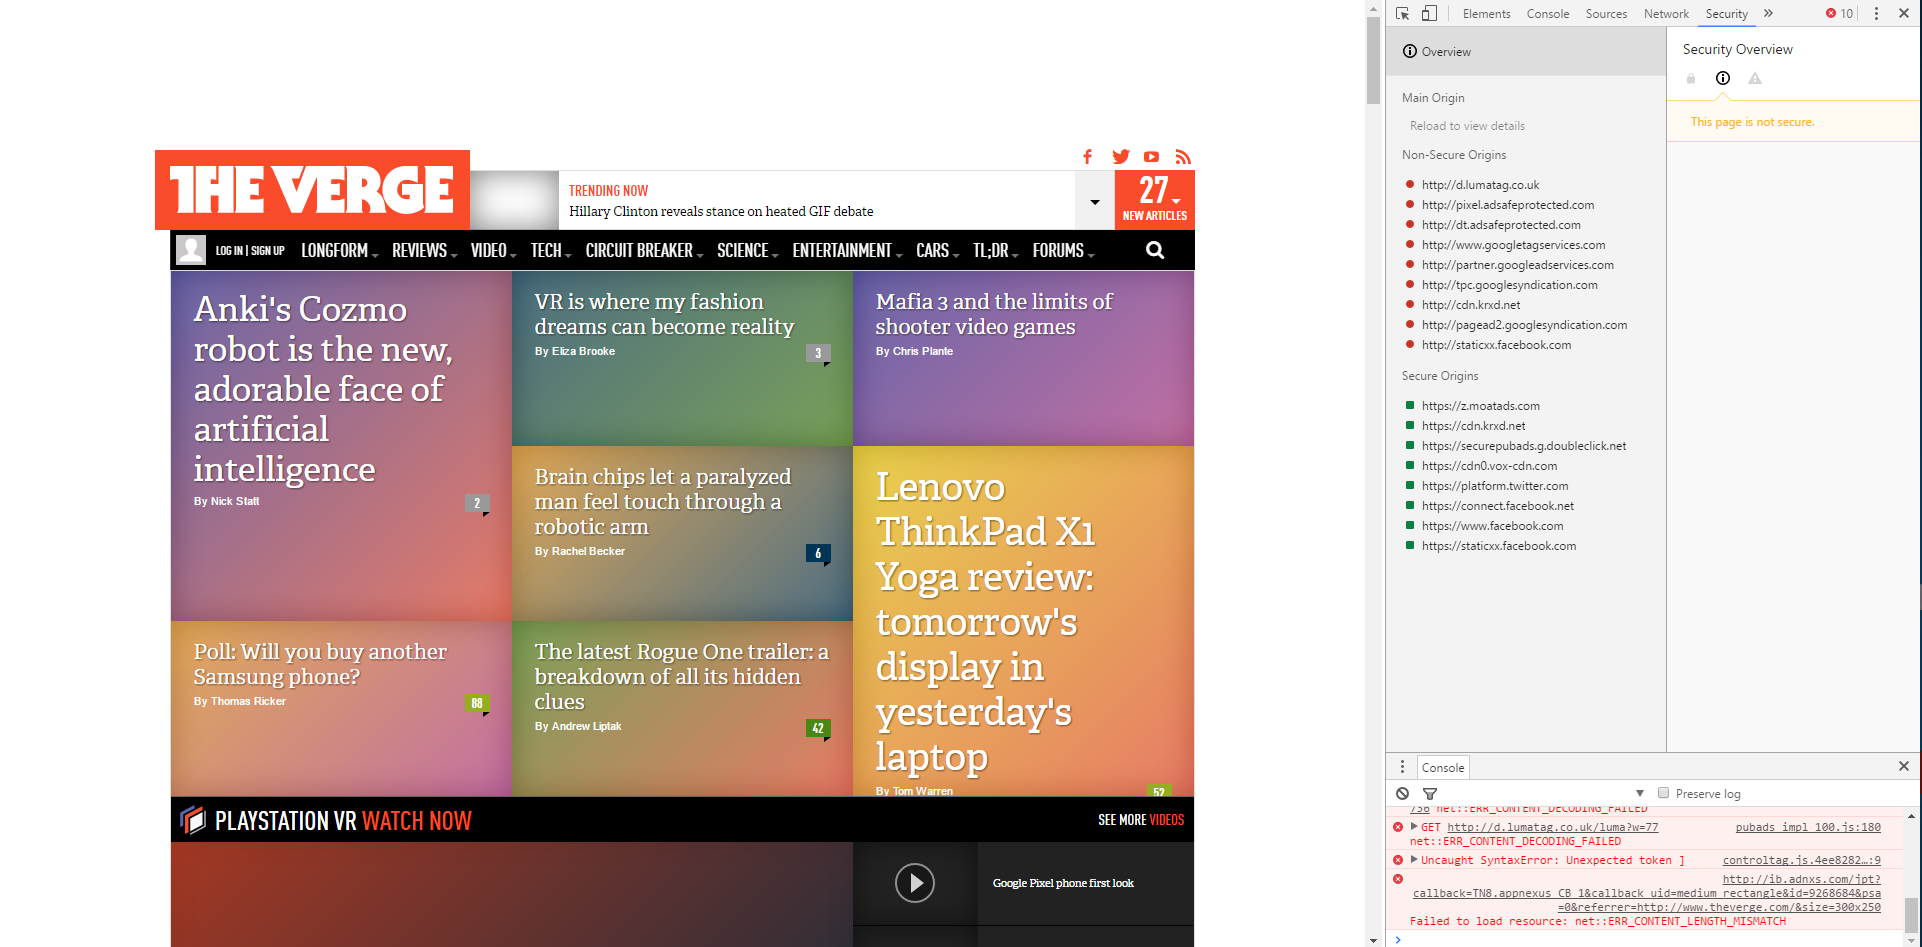Expand the Uncaught SyntaxError console entry
The height and width of the screenshot is (947, 1922).
[1414, 860]
